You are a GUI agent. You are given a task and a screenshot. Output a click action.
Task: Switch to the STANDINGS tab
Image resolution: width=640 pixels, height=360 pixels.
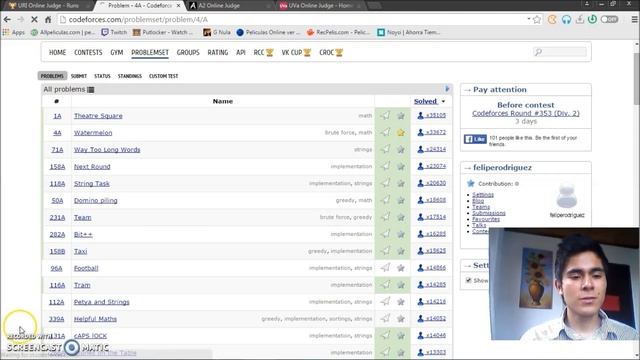click(x=130, y=76)
